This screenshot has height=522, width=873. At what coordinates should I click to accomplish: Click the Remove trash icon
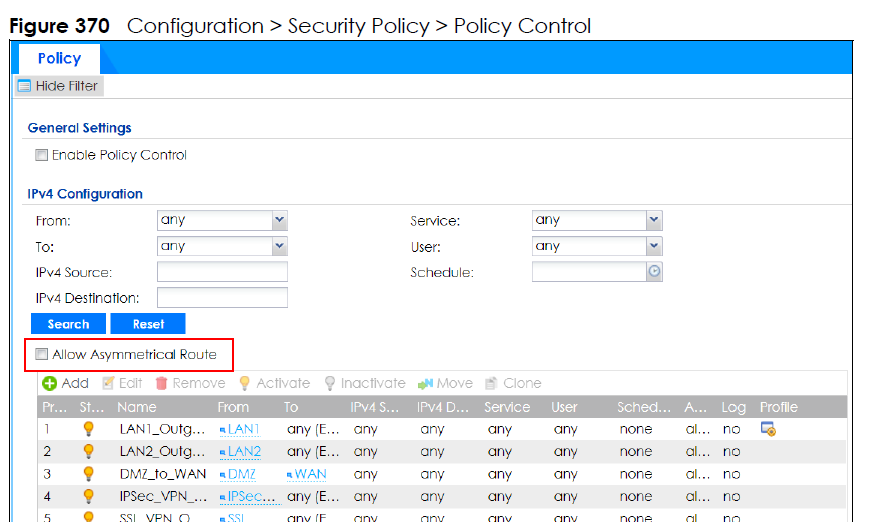pyautogui.click(x=161, y=383)
